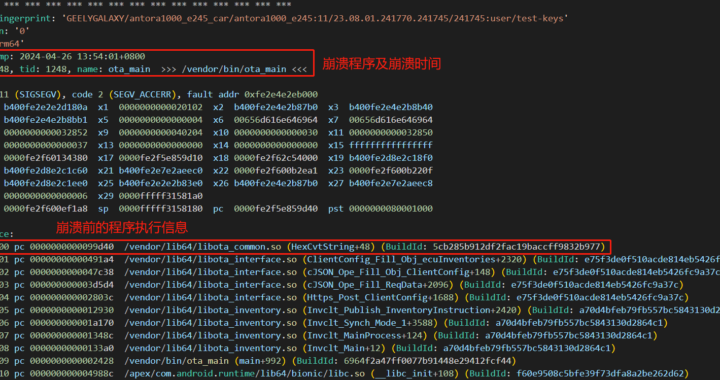Click '(cJSON_Ope_Fill_Obj_ClientConfig+148)' symbol
Viewport: 720px width, 380px height.
pos(399,273)
